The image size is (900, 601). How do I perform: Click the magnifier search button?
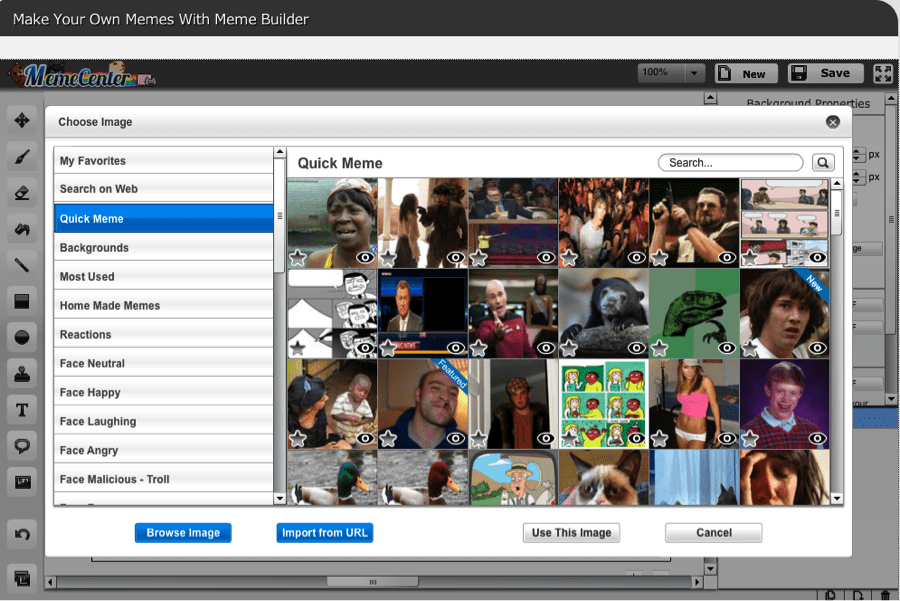coord(823,162)
